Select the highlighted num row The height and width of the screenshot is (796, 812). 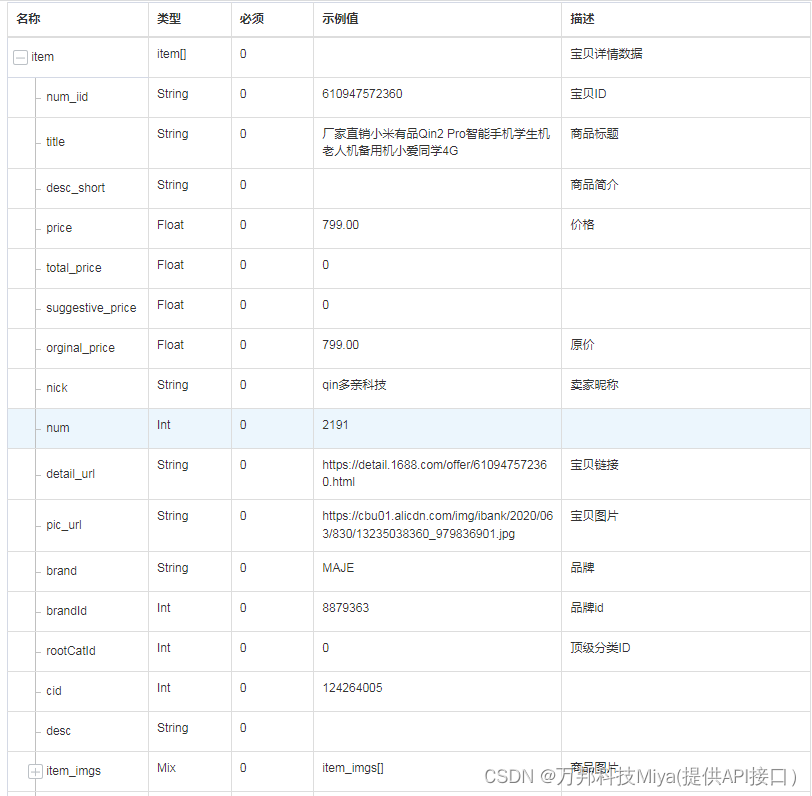(x=57, y=427)
